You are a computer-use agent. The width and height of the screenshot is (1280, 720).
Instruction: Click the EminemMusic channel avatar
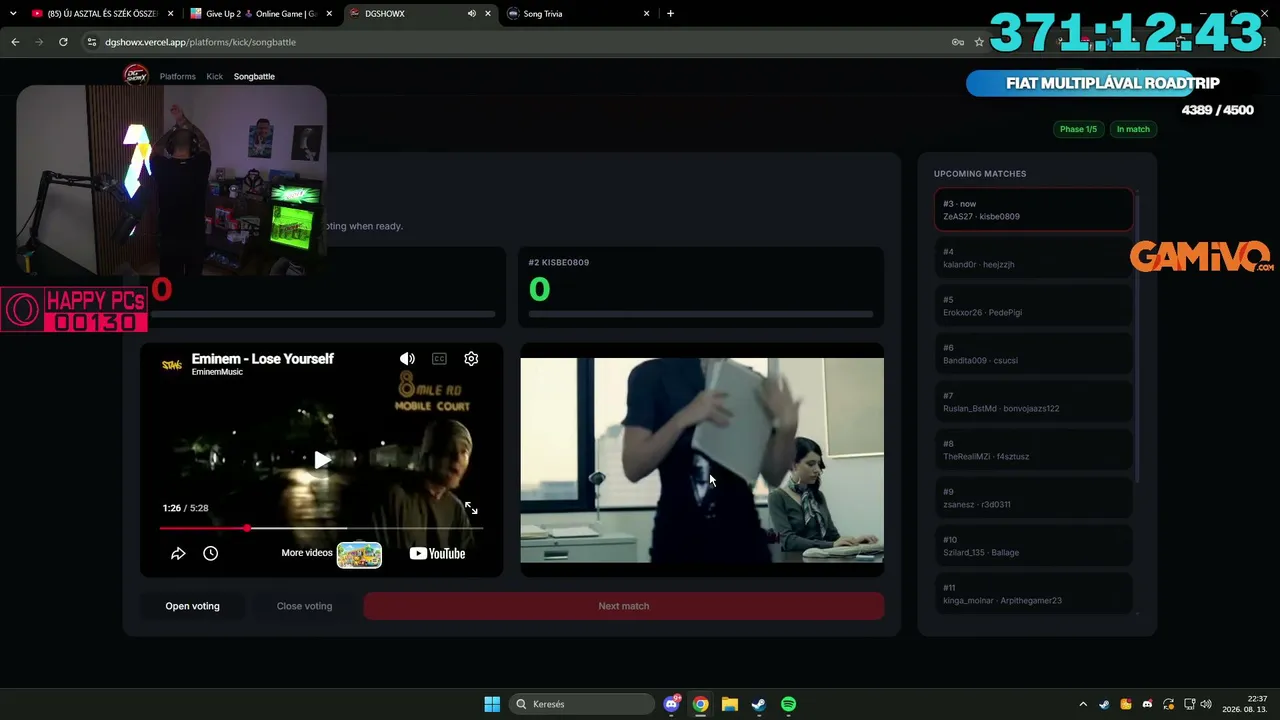pos(172,365)
